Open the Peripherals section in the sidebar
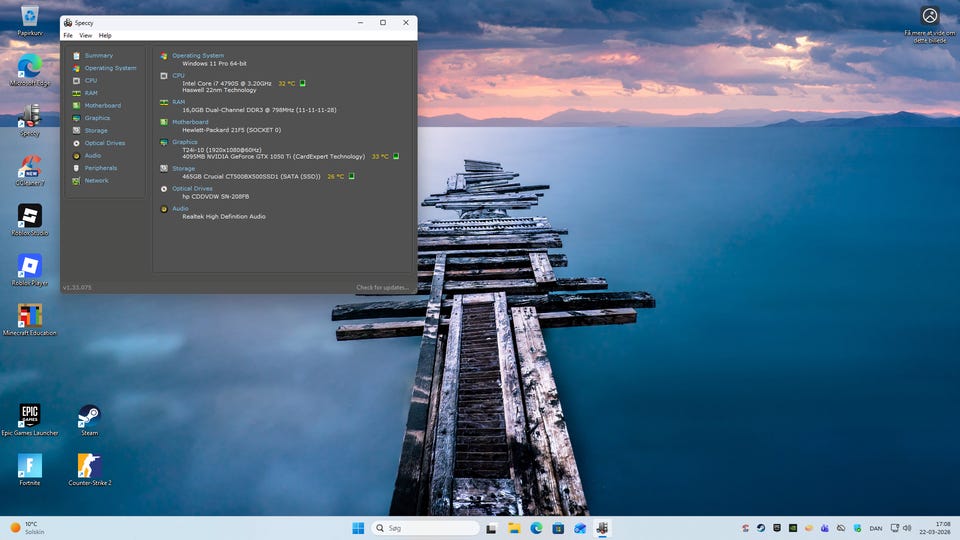The width and height of the screenshot is (960, 540). (x=100, y=168)
